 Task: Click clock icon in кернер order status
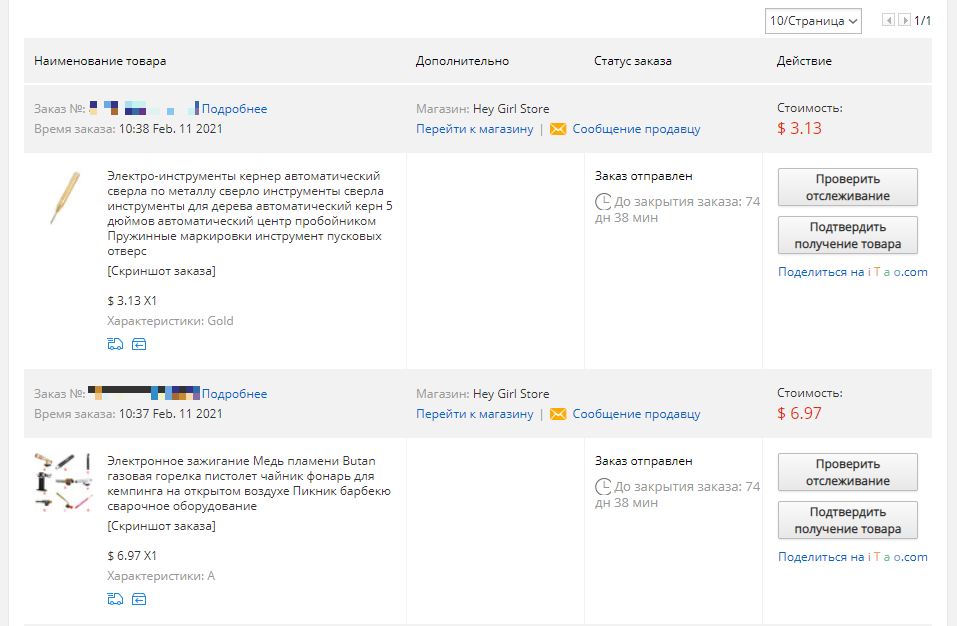tap(603, 201)
